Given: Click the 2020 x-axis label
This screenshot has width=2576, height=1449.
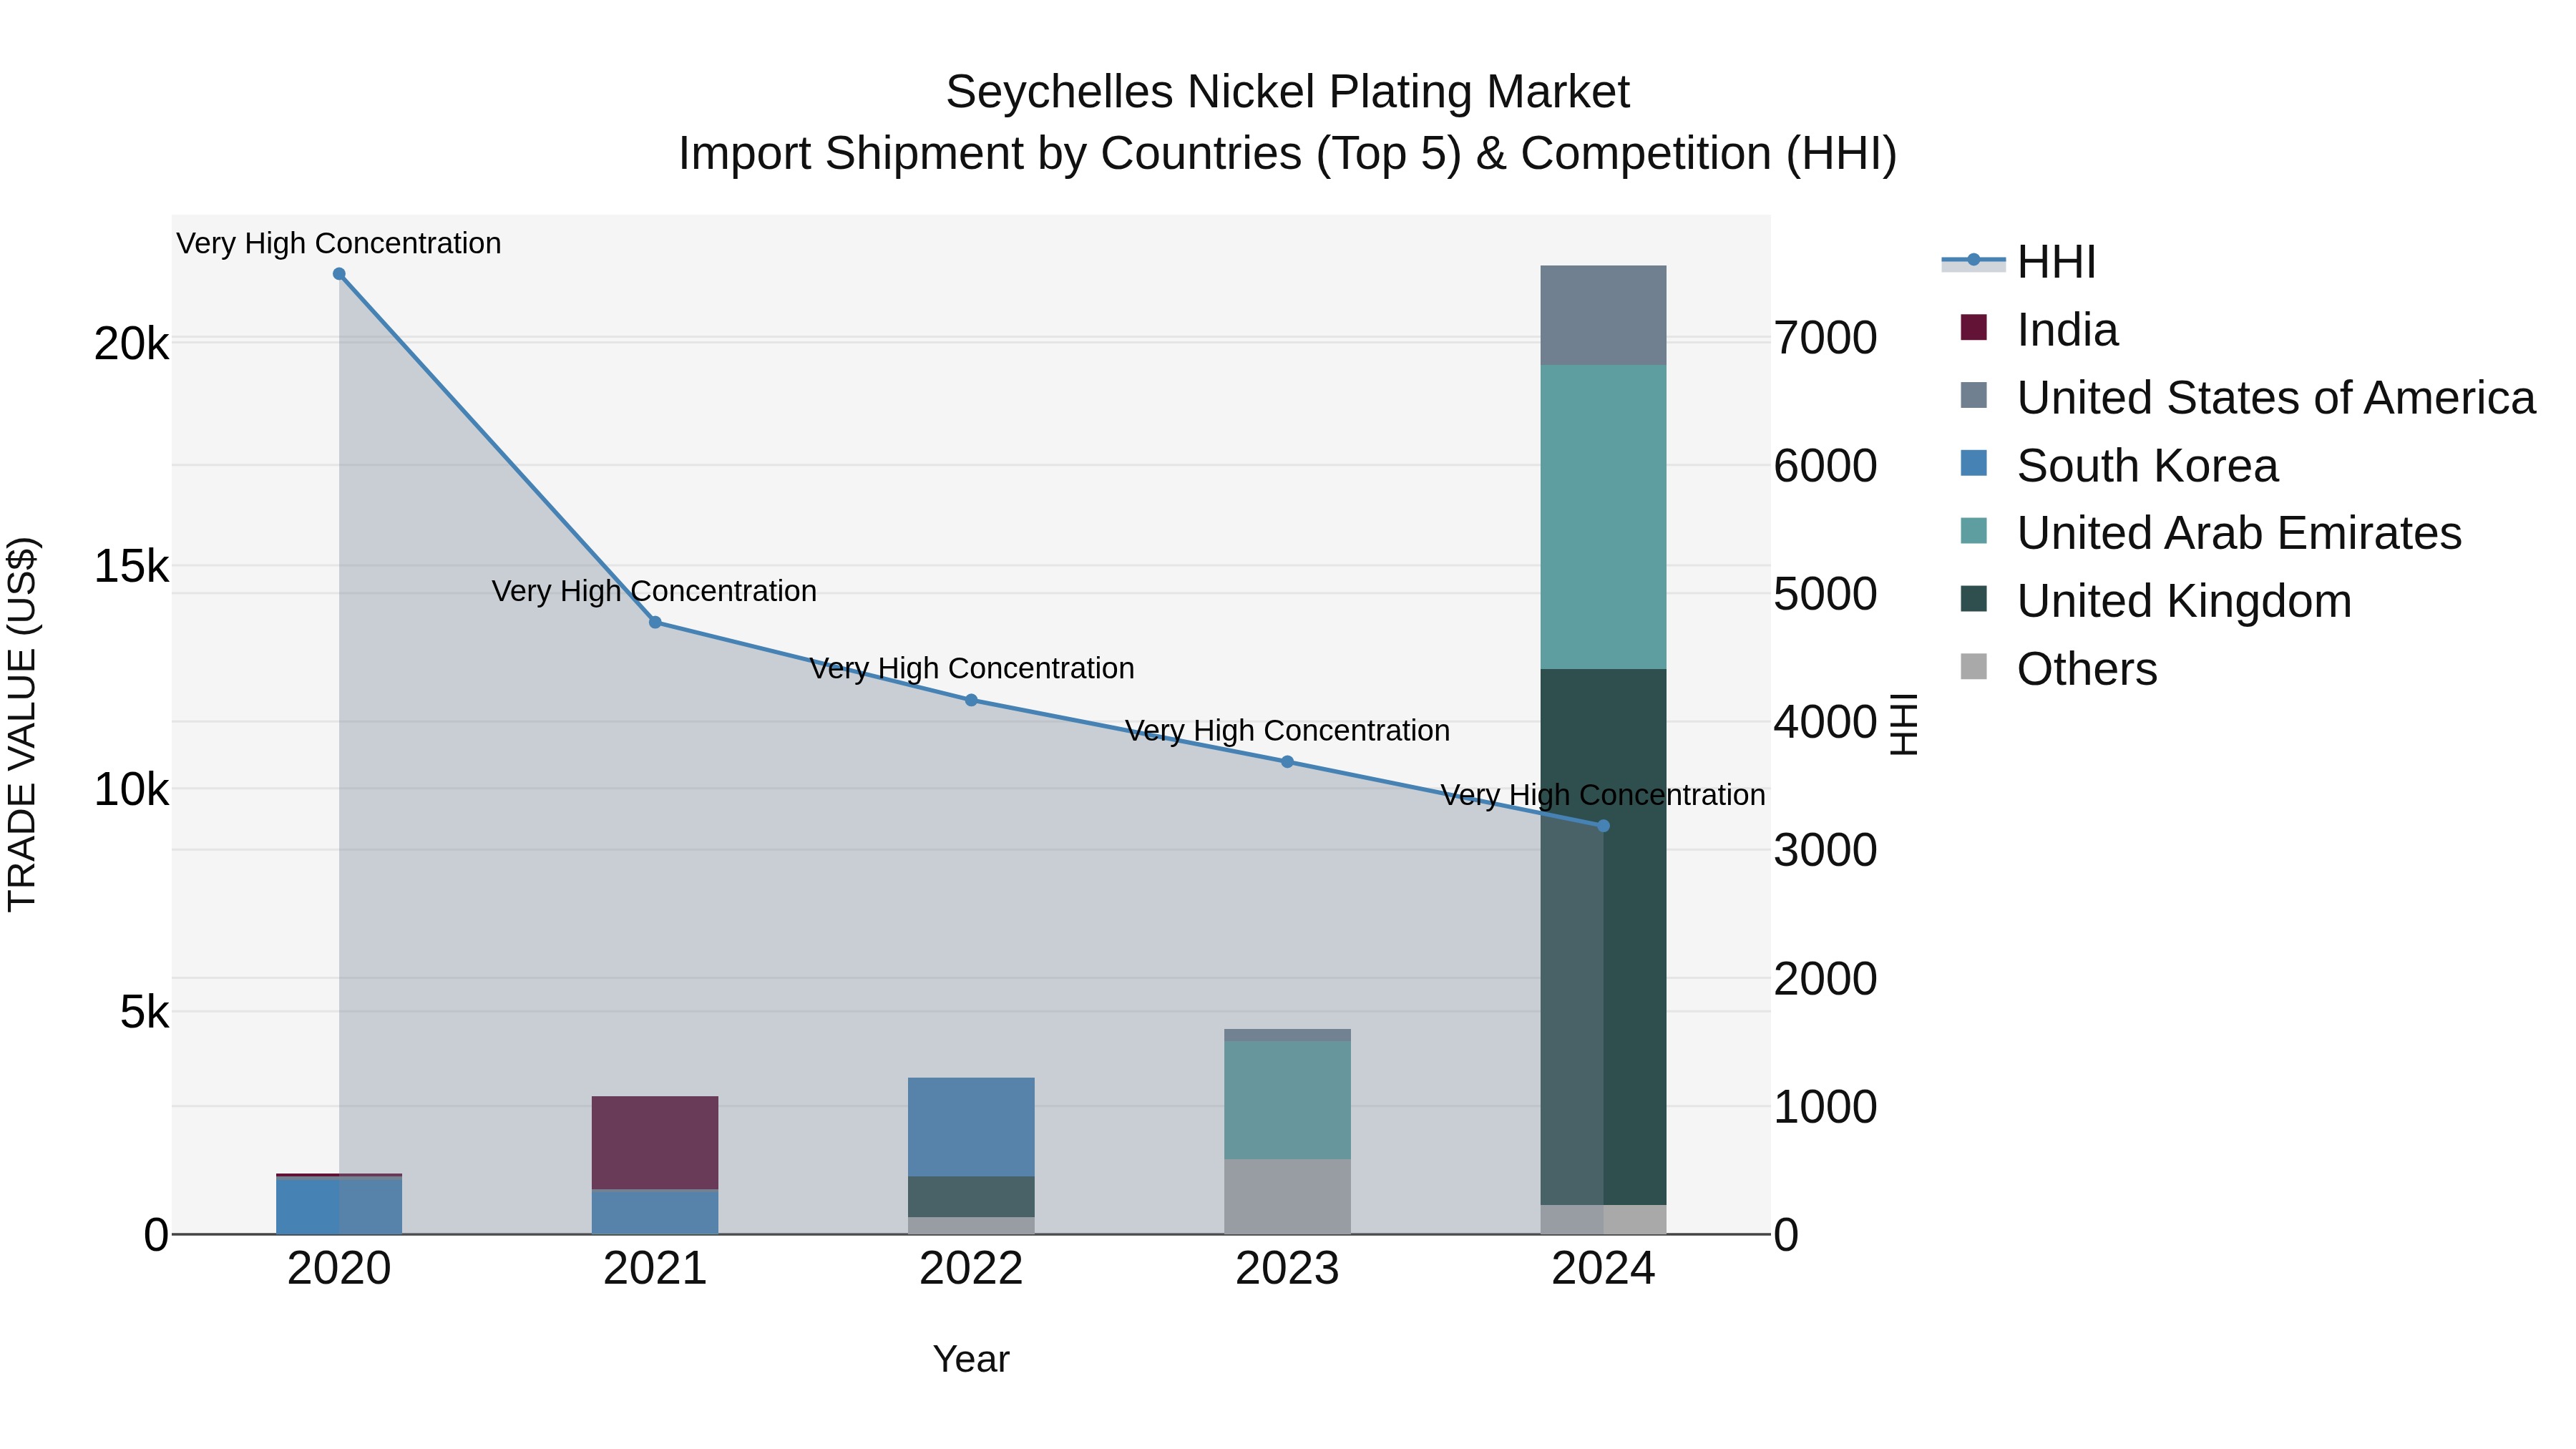Looking at the screenshot, I should click(x=339, y=1269).
